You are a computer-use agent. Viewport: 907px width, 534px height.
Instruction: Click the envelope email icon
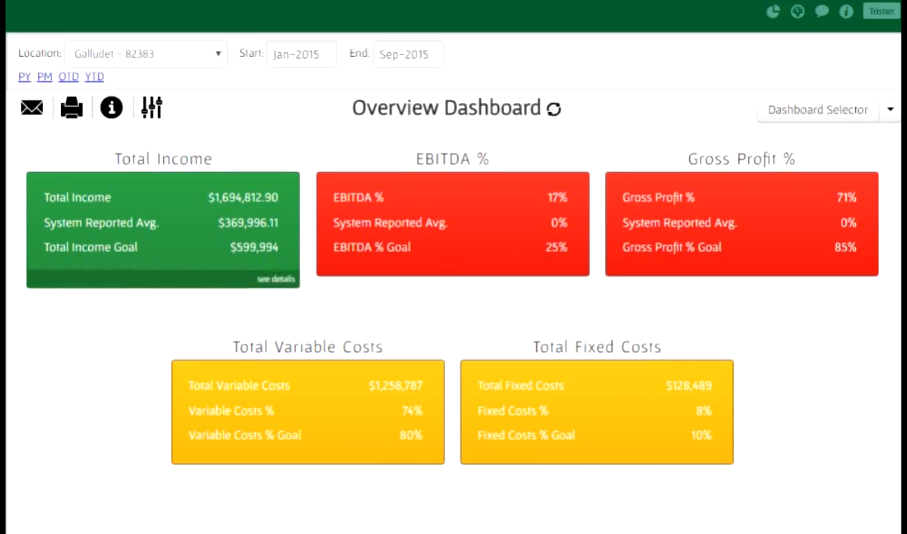(x=32, y=108)
